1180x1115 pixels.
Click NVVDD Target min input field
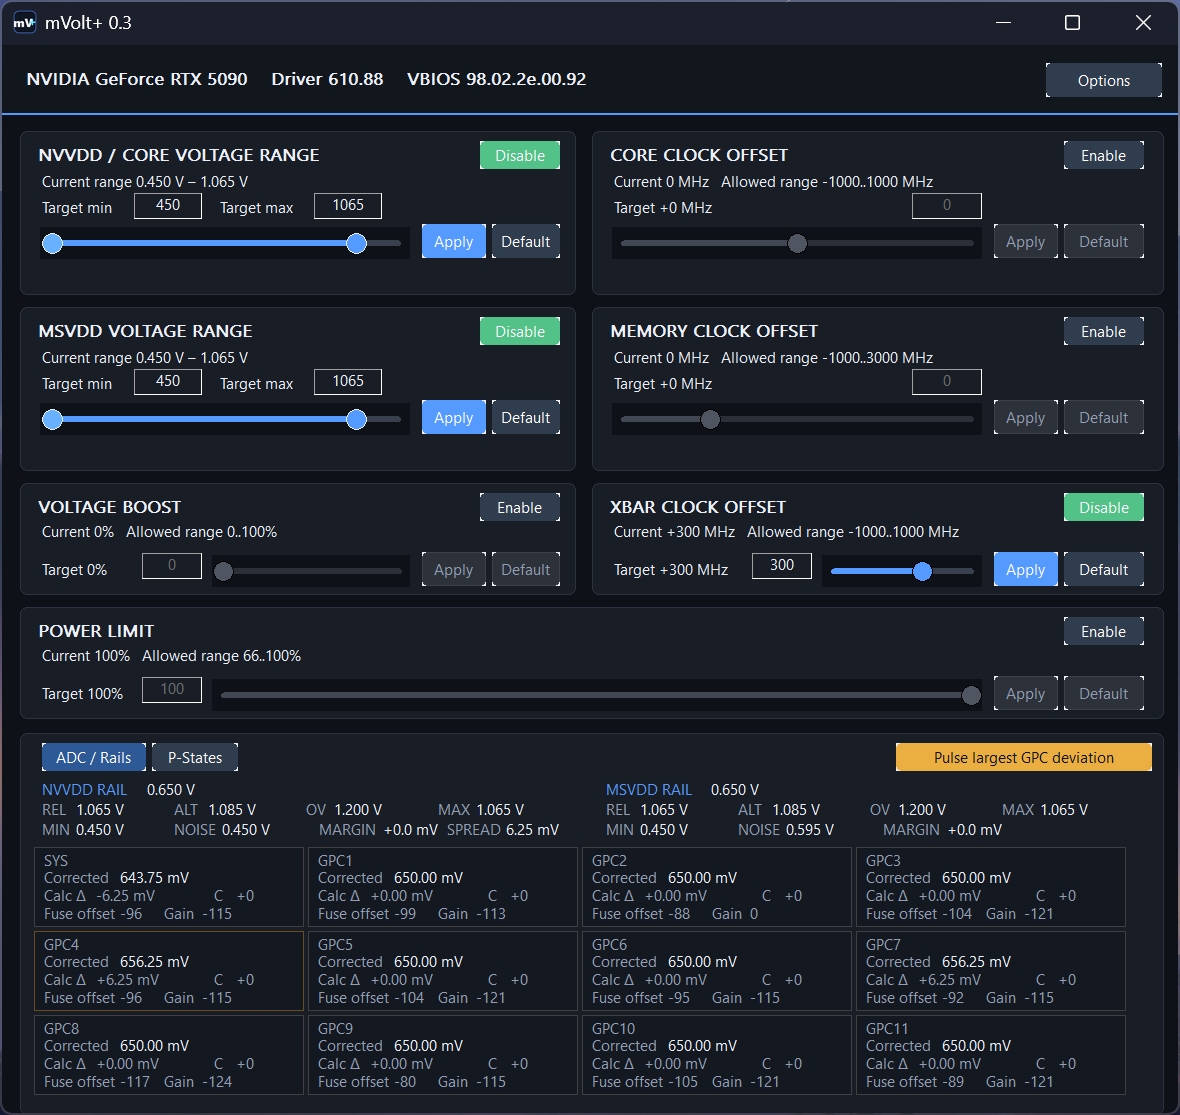pos(168,205)
